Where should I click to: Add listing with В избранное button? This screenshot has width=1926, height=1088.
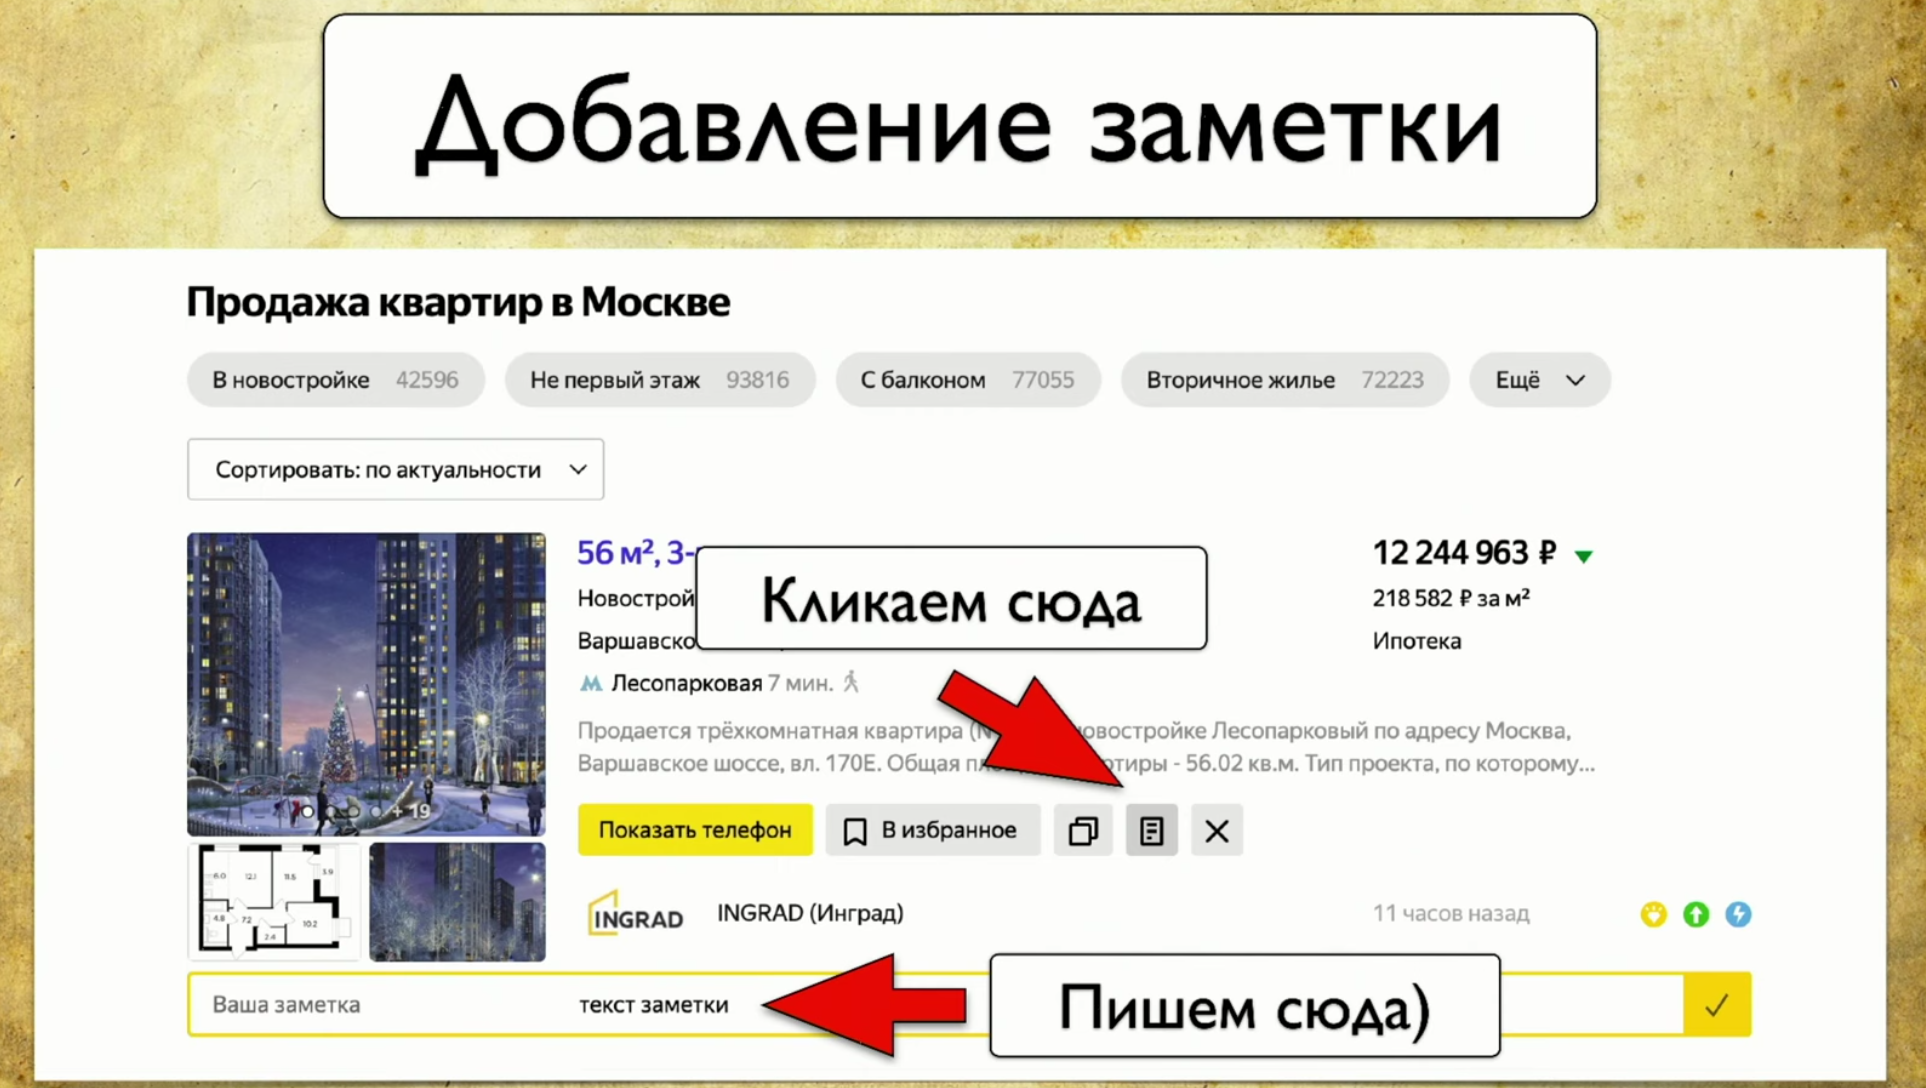click(932, 830)
